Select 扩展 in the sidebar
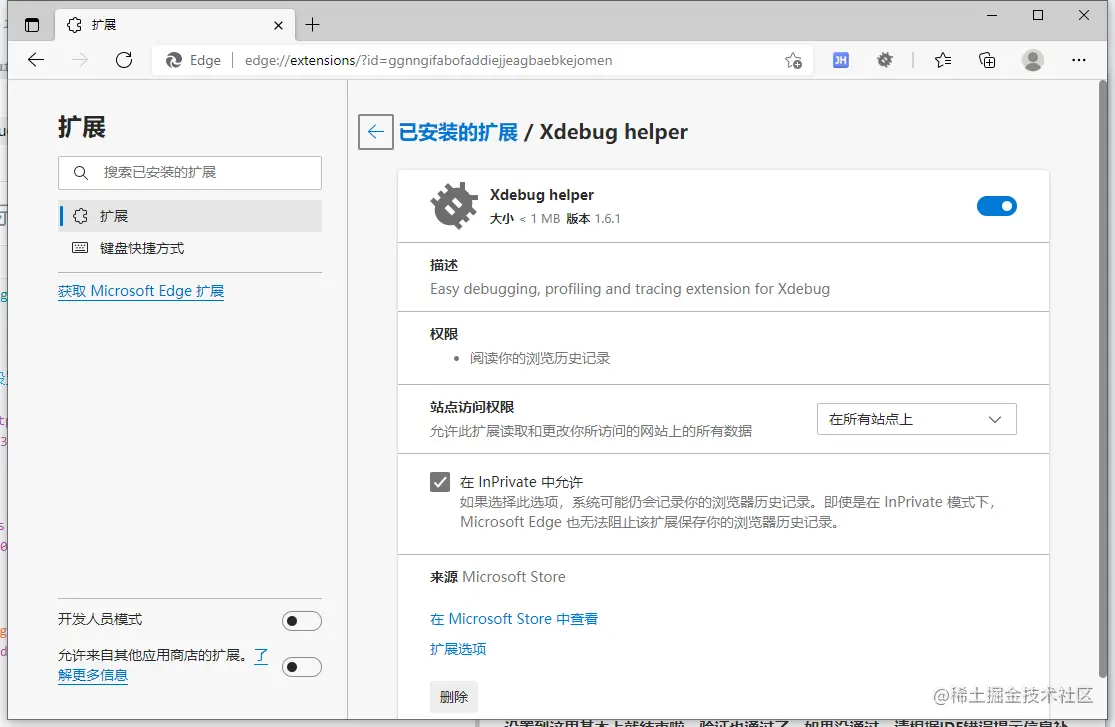1115x727 pixels. coord(190,216)
